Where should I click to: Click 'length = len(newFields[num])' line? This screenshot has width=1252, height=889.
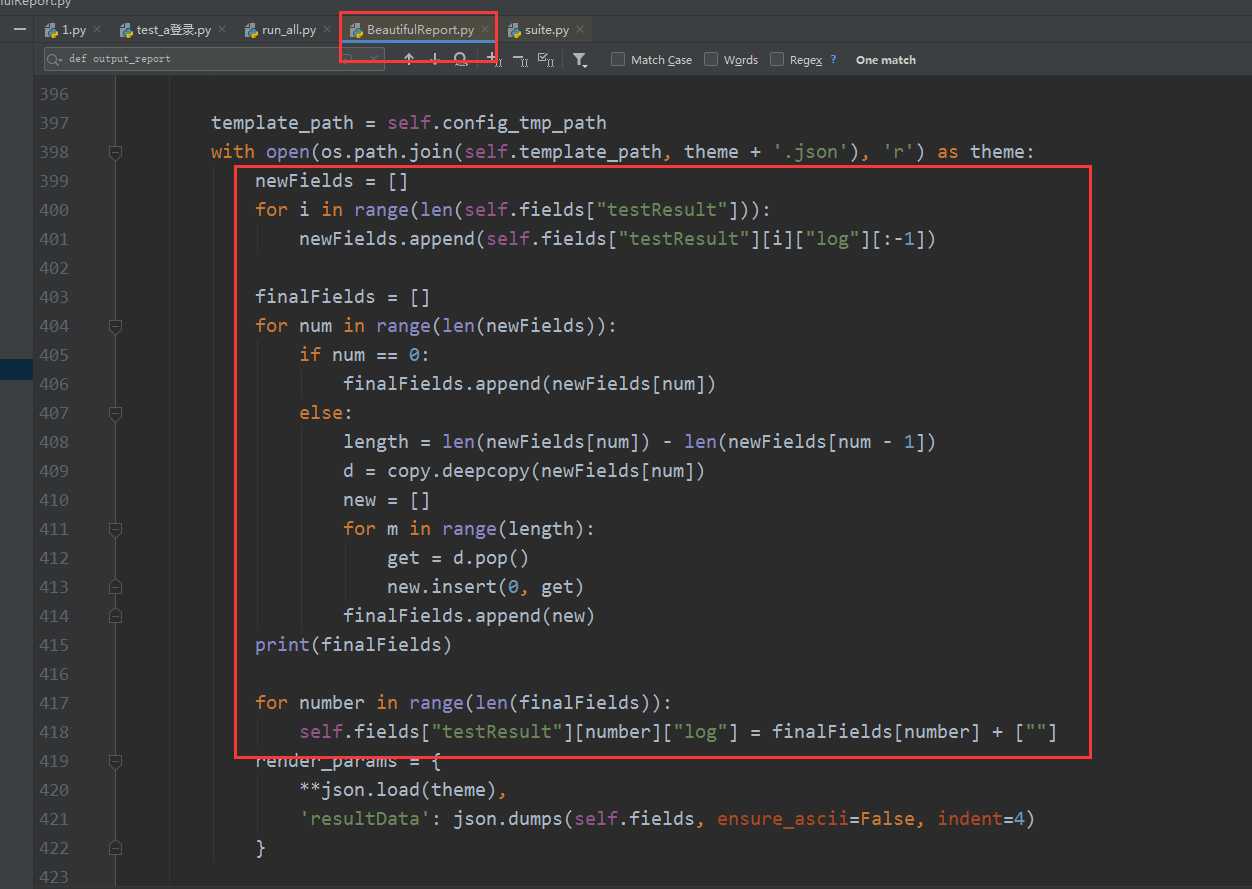click(x=640, y=442)
